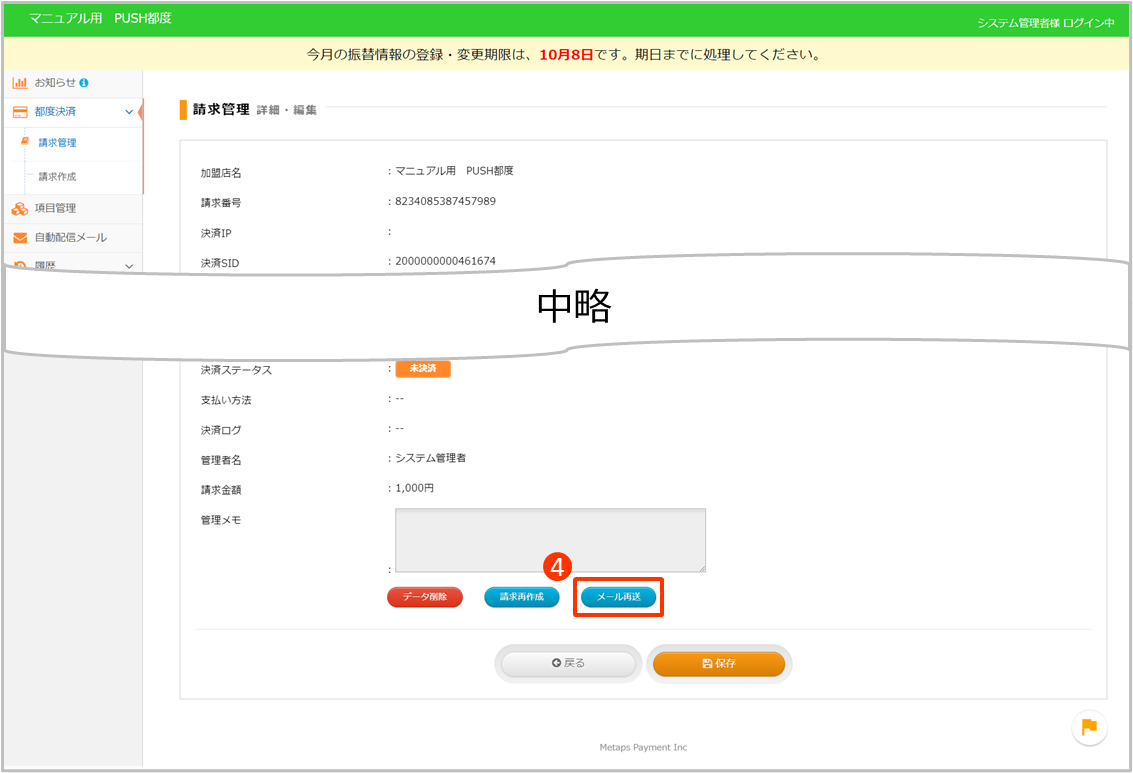Screen dimensions: 1133x773
Task: Click the history clock icon in sidebar
Action: click(20, 265)
